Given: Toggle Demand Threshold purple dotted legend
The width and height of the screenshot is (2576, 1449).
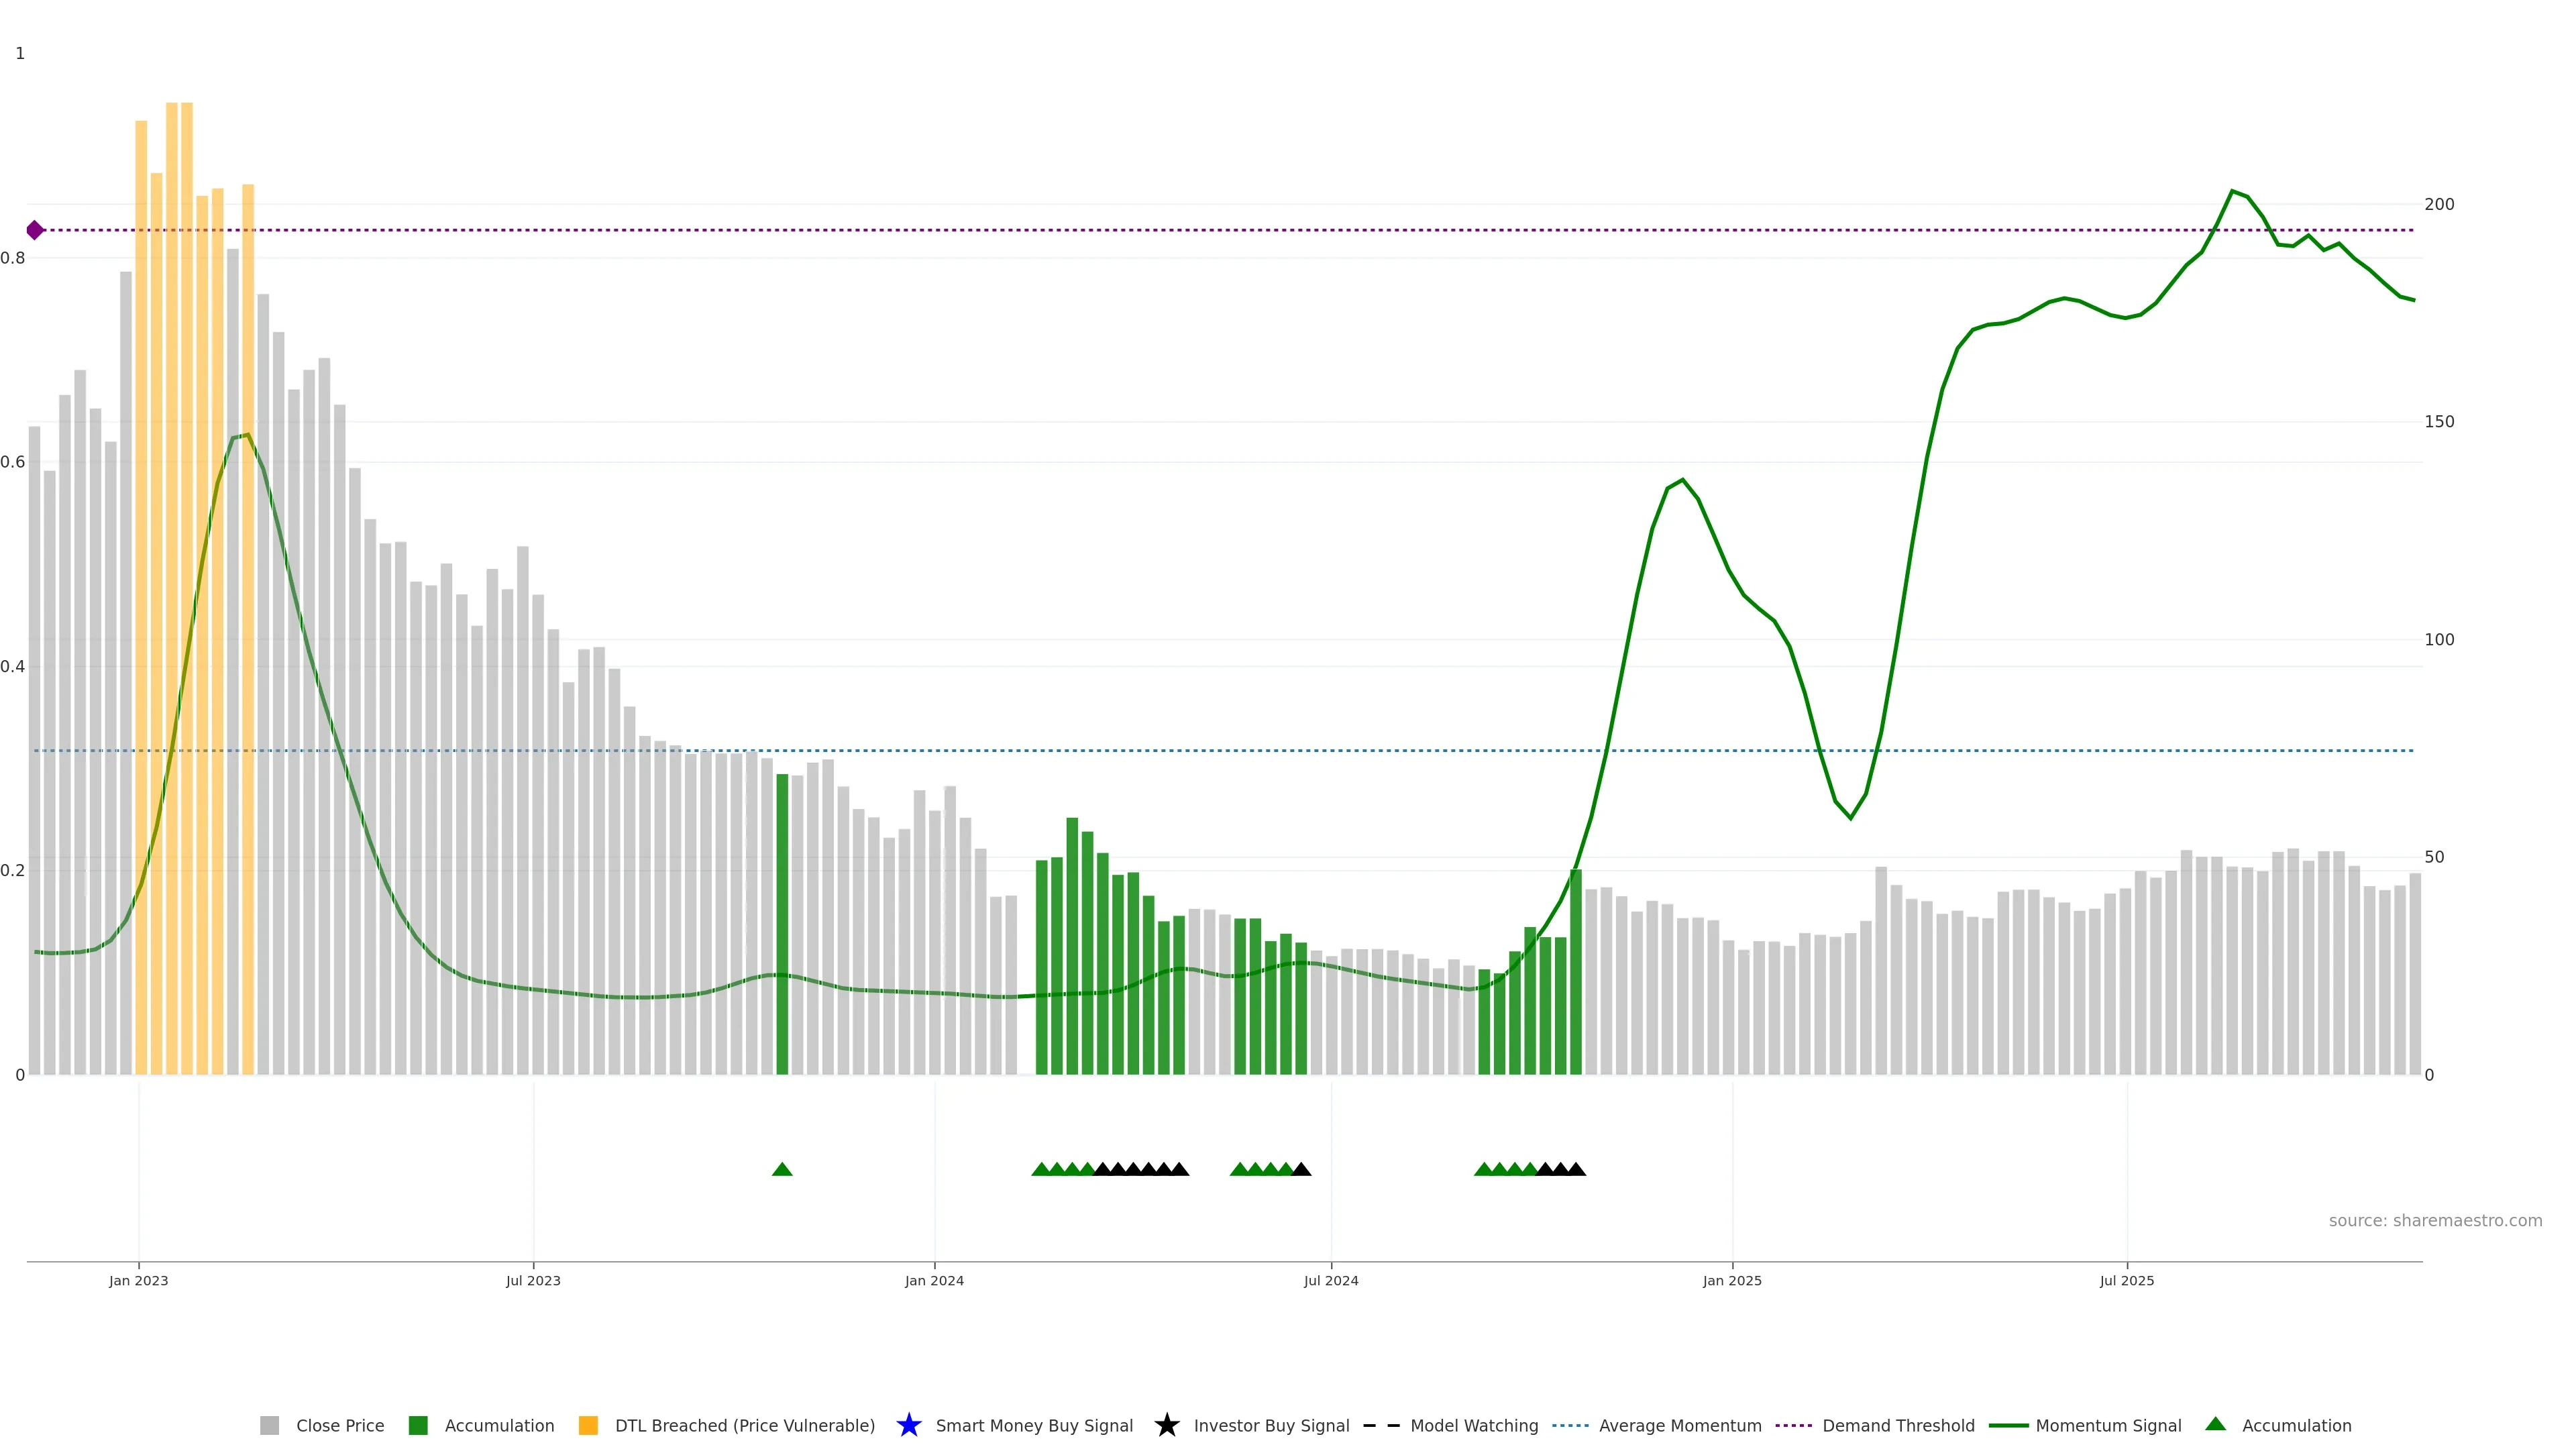Looking at the screenshot, I should click(x=1793, y=1425).
